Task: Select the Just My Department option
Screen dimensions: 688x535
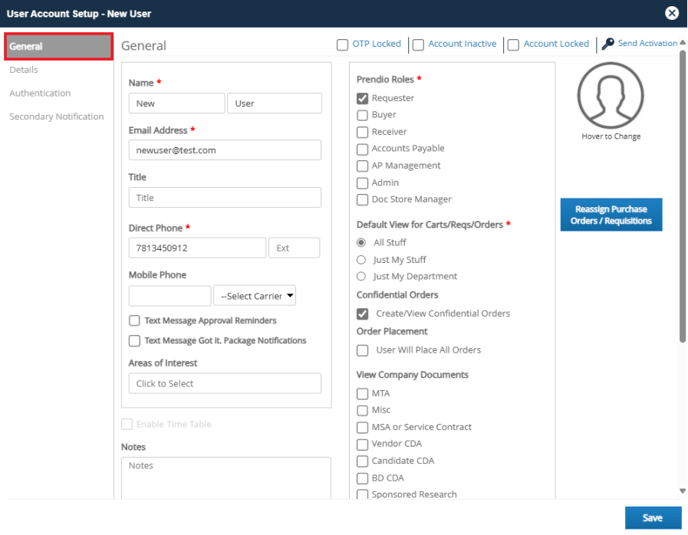Action: [361, 276]
